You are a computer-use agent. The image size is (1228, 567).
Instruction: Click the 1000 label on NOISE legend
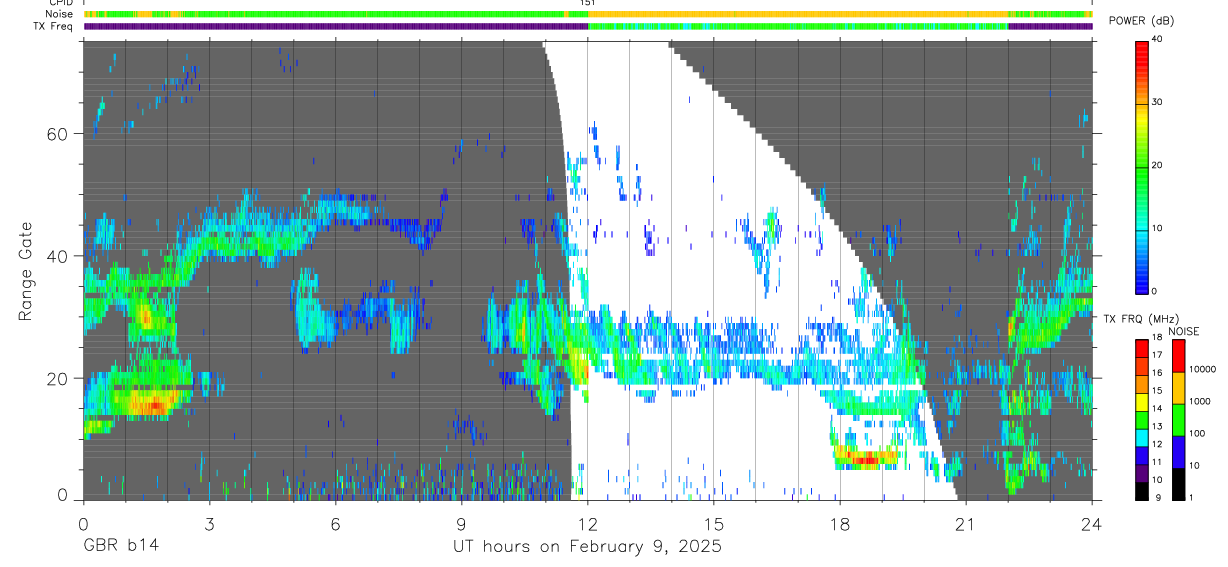pos(1201,401)
